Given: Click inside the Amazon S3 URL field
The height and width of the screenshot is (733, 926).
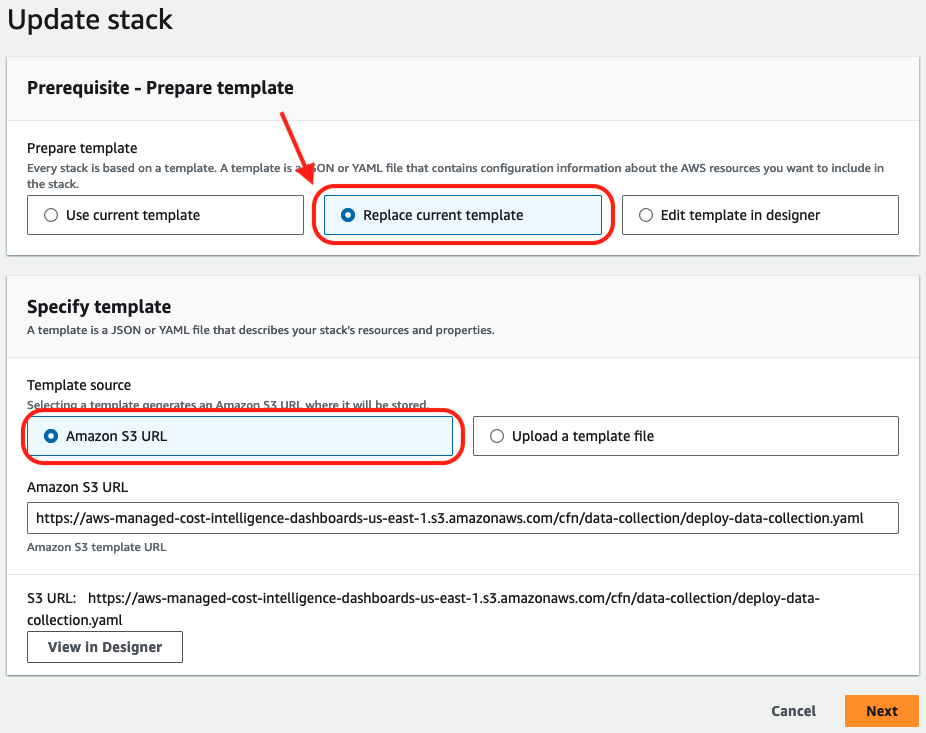Looking at the screenshot, I should pyautogui.click(x=462, y=518).
